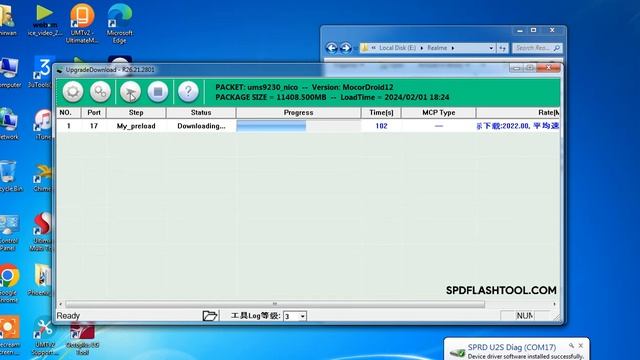The image size is (640, 360).
Task: Open UMTv2 UltimateM... desktop shortcut
Action: [x=82, y=24]
